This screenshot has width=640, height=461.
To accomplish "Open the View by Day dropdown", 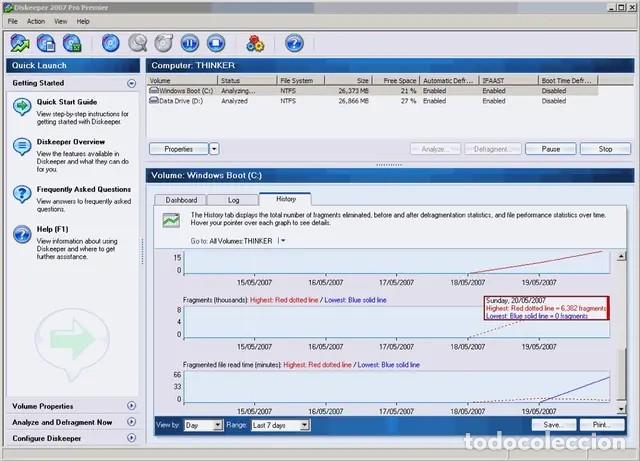I will 218,425.
